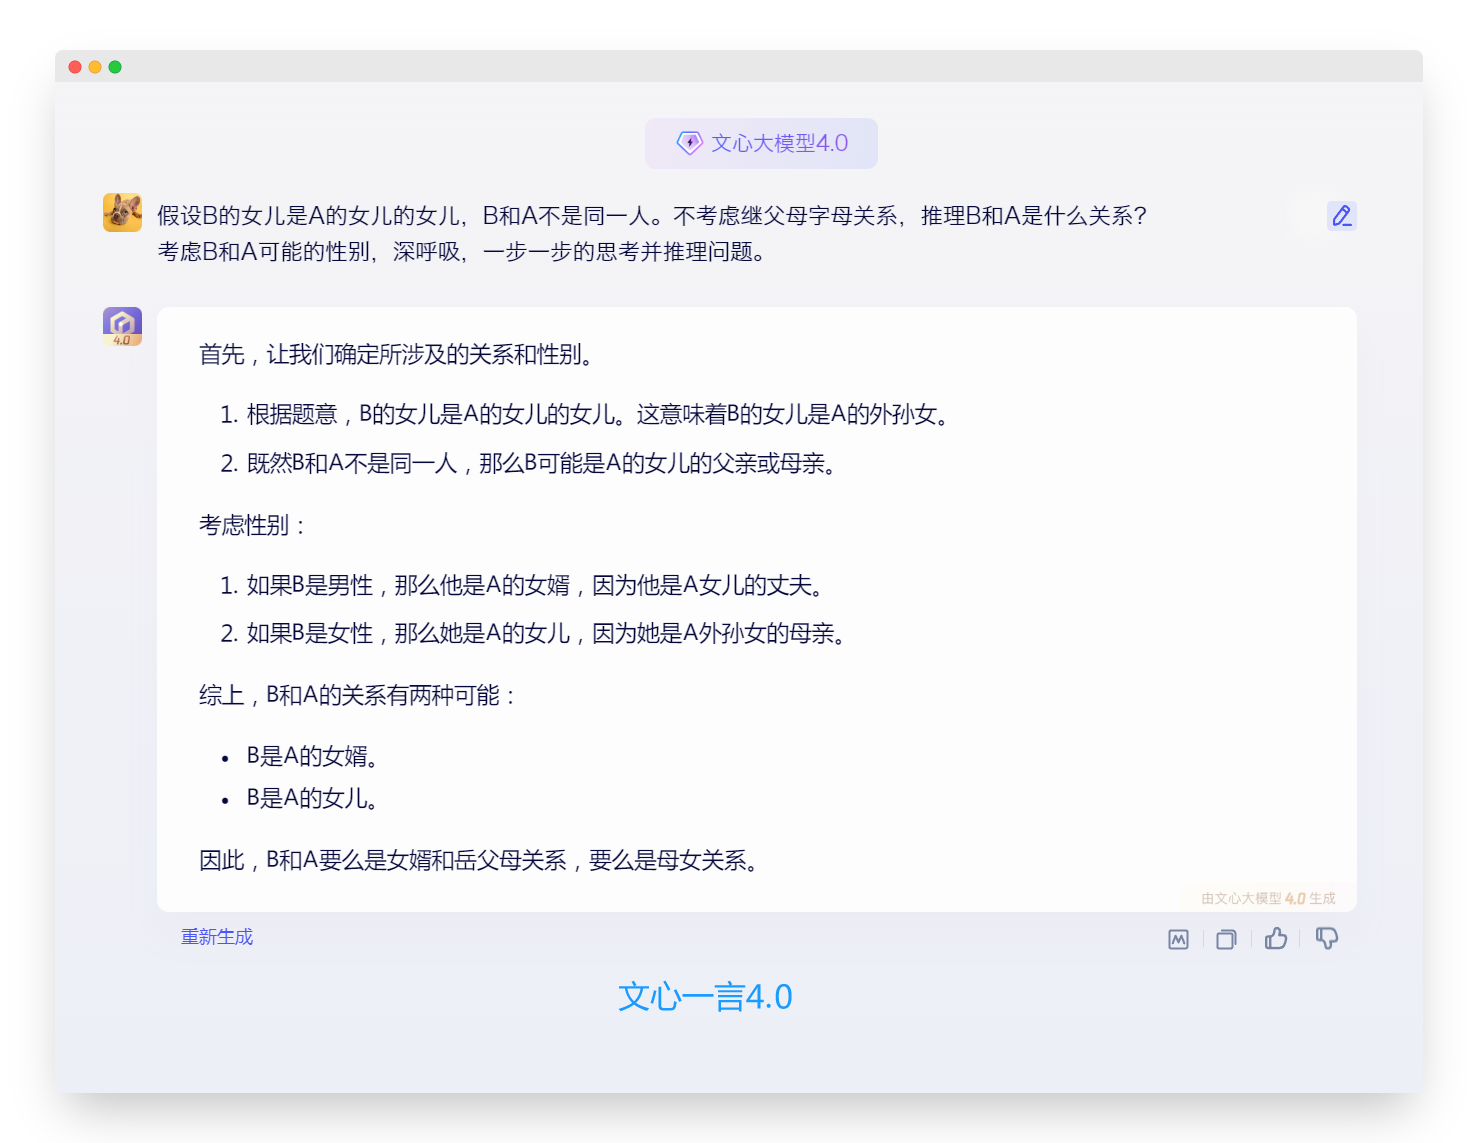
Task: Click the green maximize window button
Action: pos(115,67)
